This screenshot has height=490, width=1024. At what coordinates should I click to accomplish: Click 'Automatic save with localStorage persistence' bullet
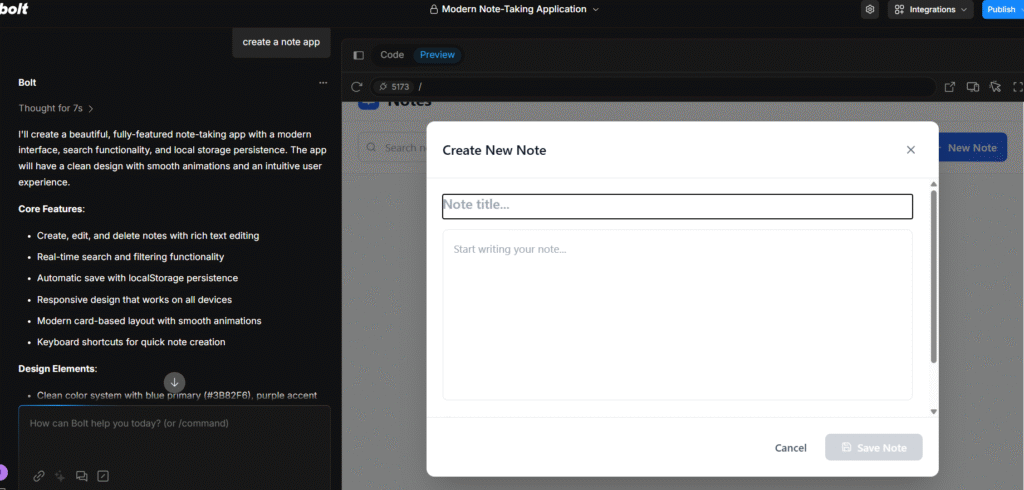pyautogui.click(x=137, y=278)
